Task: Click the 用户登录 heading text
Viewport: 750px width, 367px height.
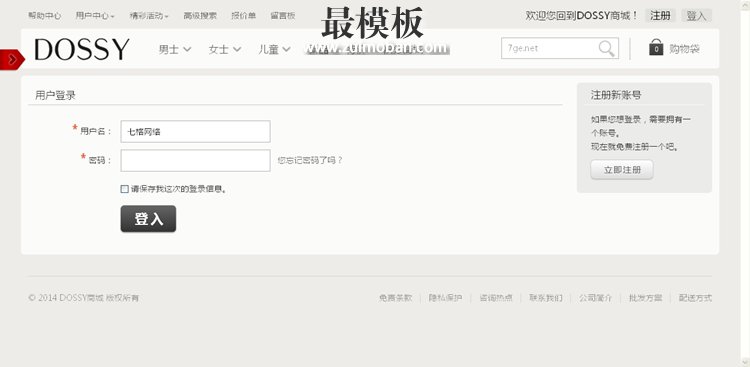Action: 55,95
